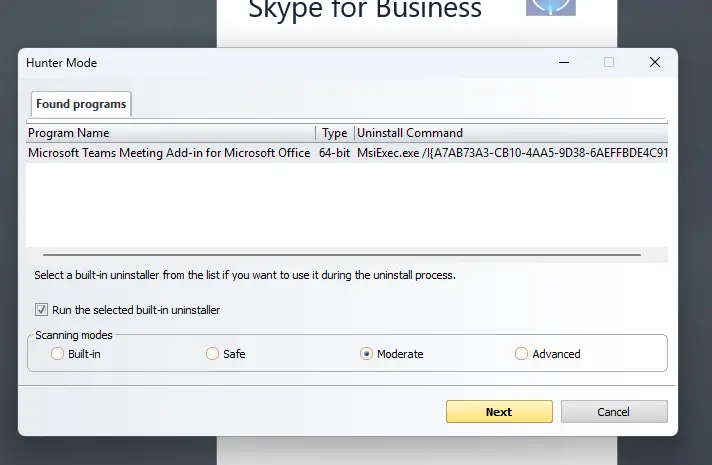Image resolution: width=712 pixels, height=465 pixels.
Task: Click the 64-bit type cell
Action: tap(334, 153)
